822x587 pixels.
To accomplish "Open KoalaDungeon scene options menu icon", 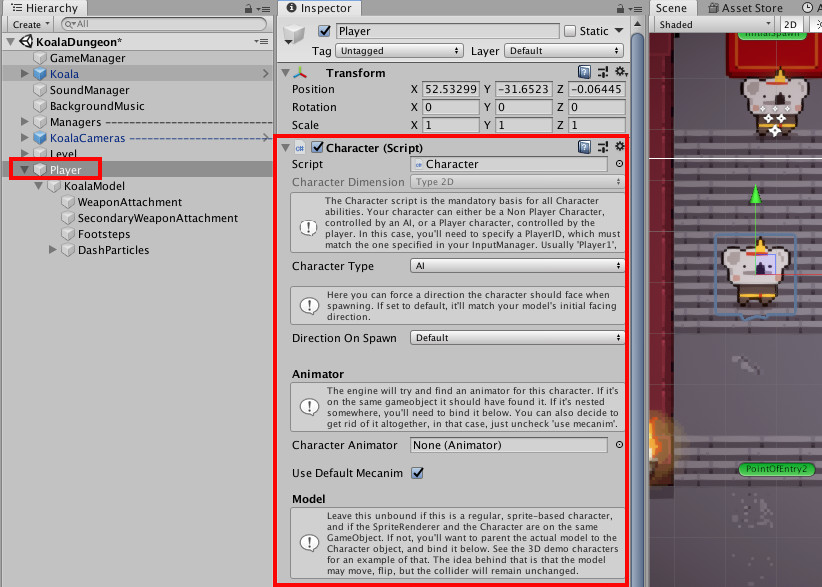I will coord(261,41).
